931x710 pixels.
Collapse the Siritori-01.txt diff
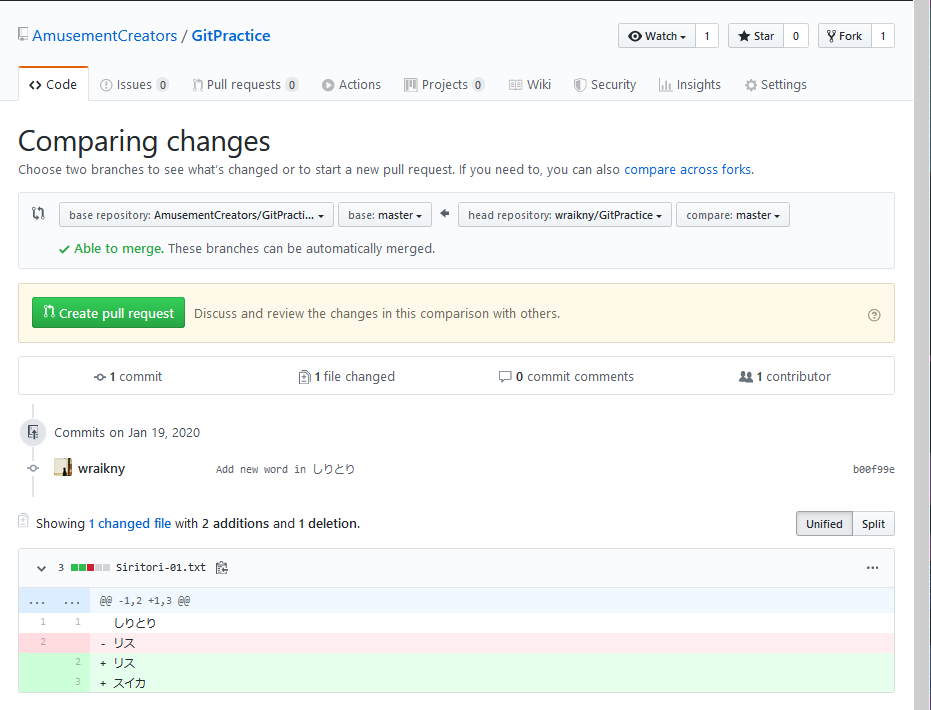41,568
